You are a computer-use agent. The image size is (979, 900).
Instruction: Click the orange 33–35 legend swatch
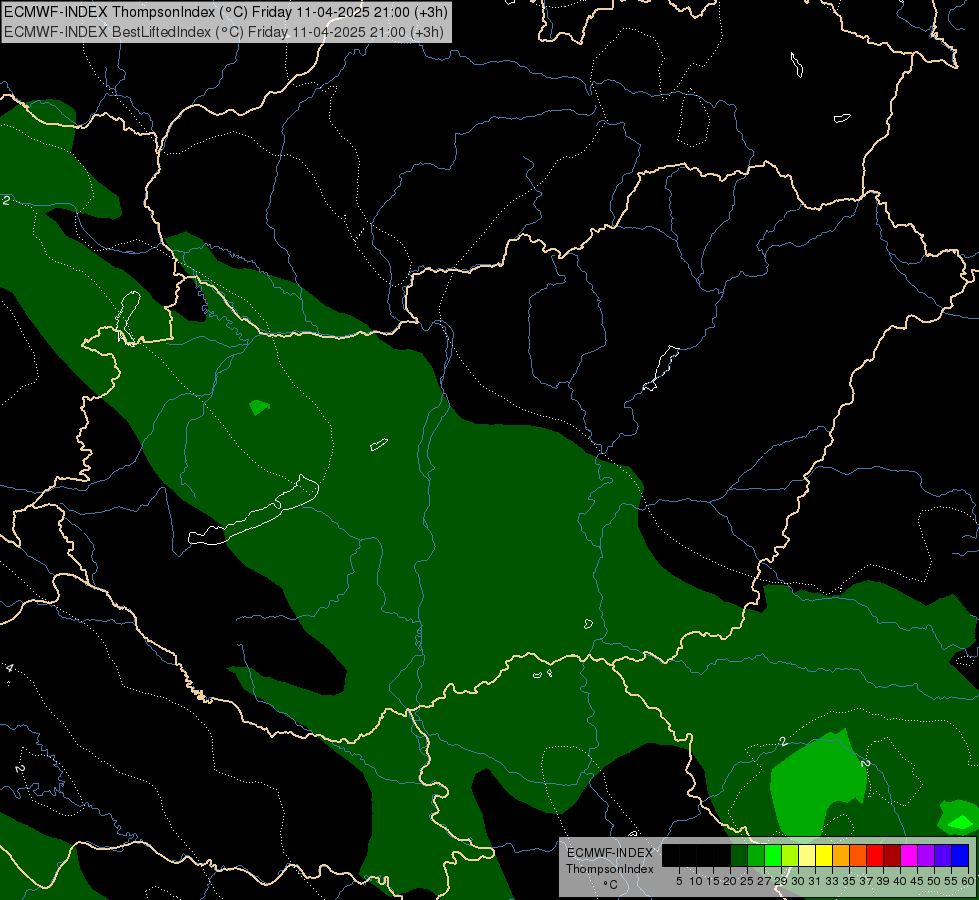click(842, 855)
